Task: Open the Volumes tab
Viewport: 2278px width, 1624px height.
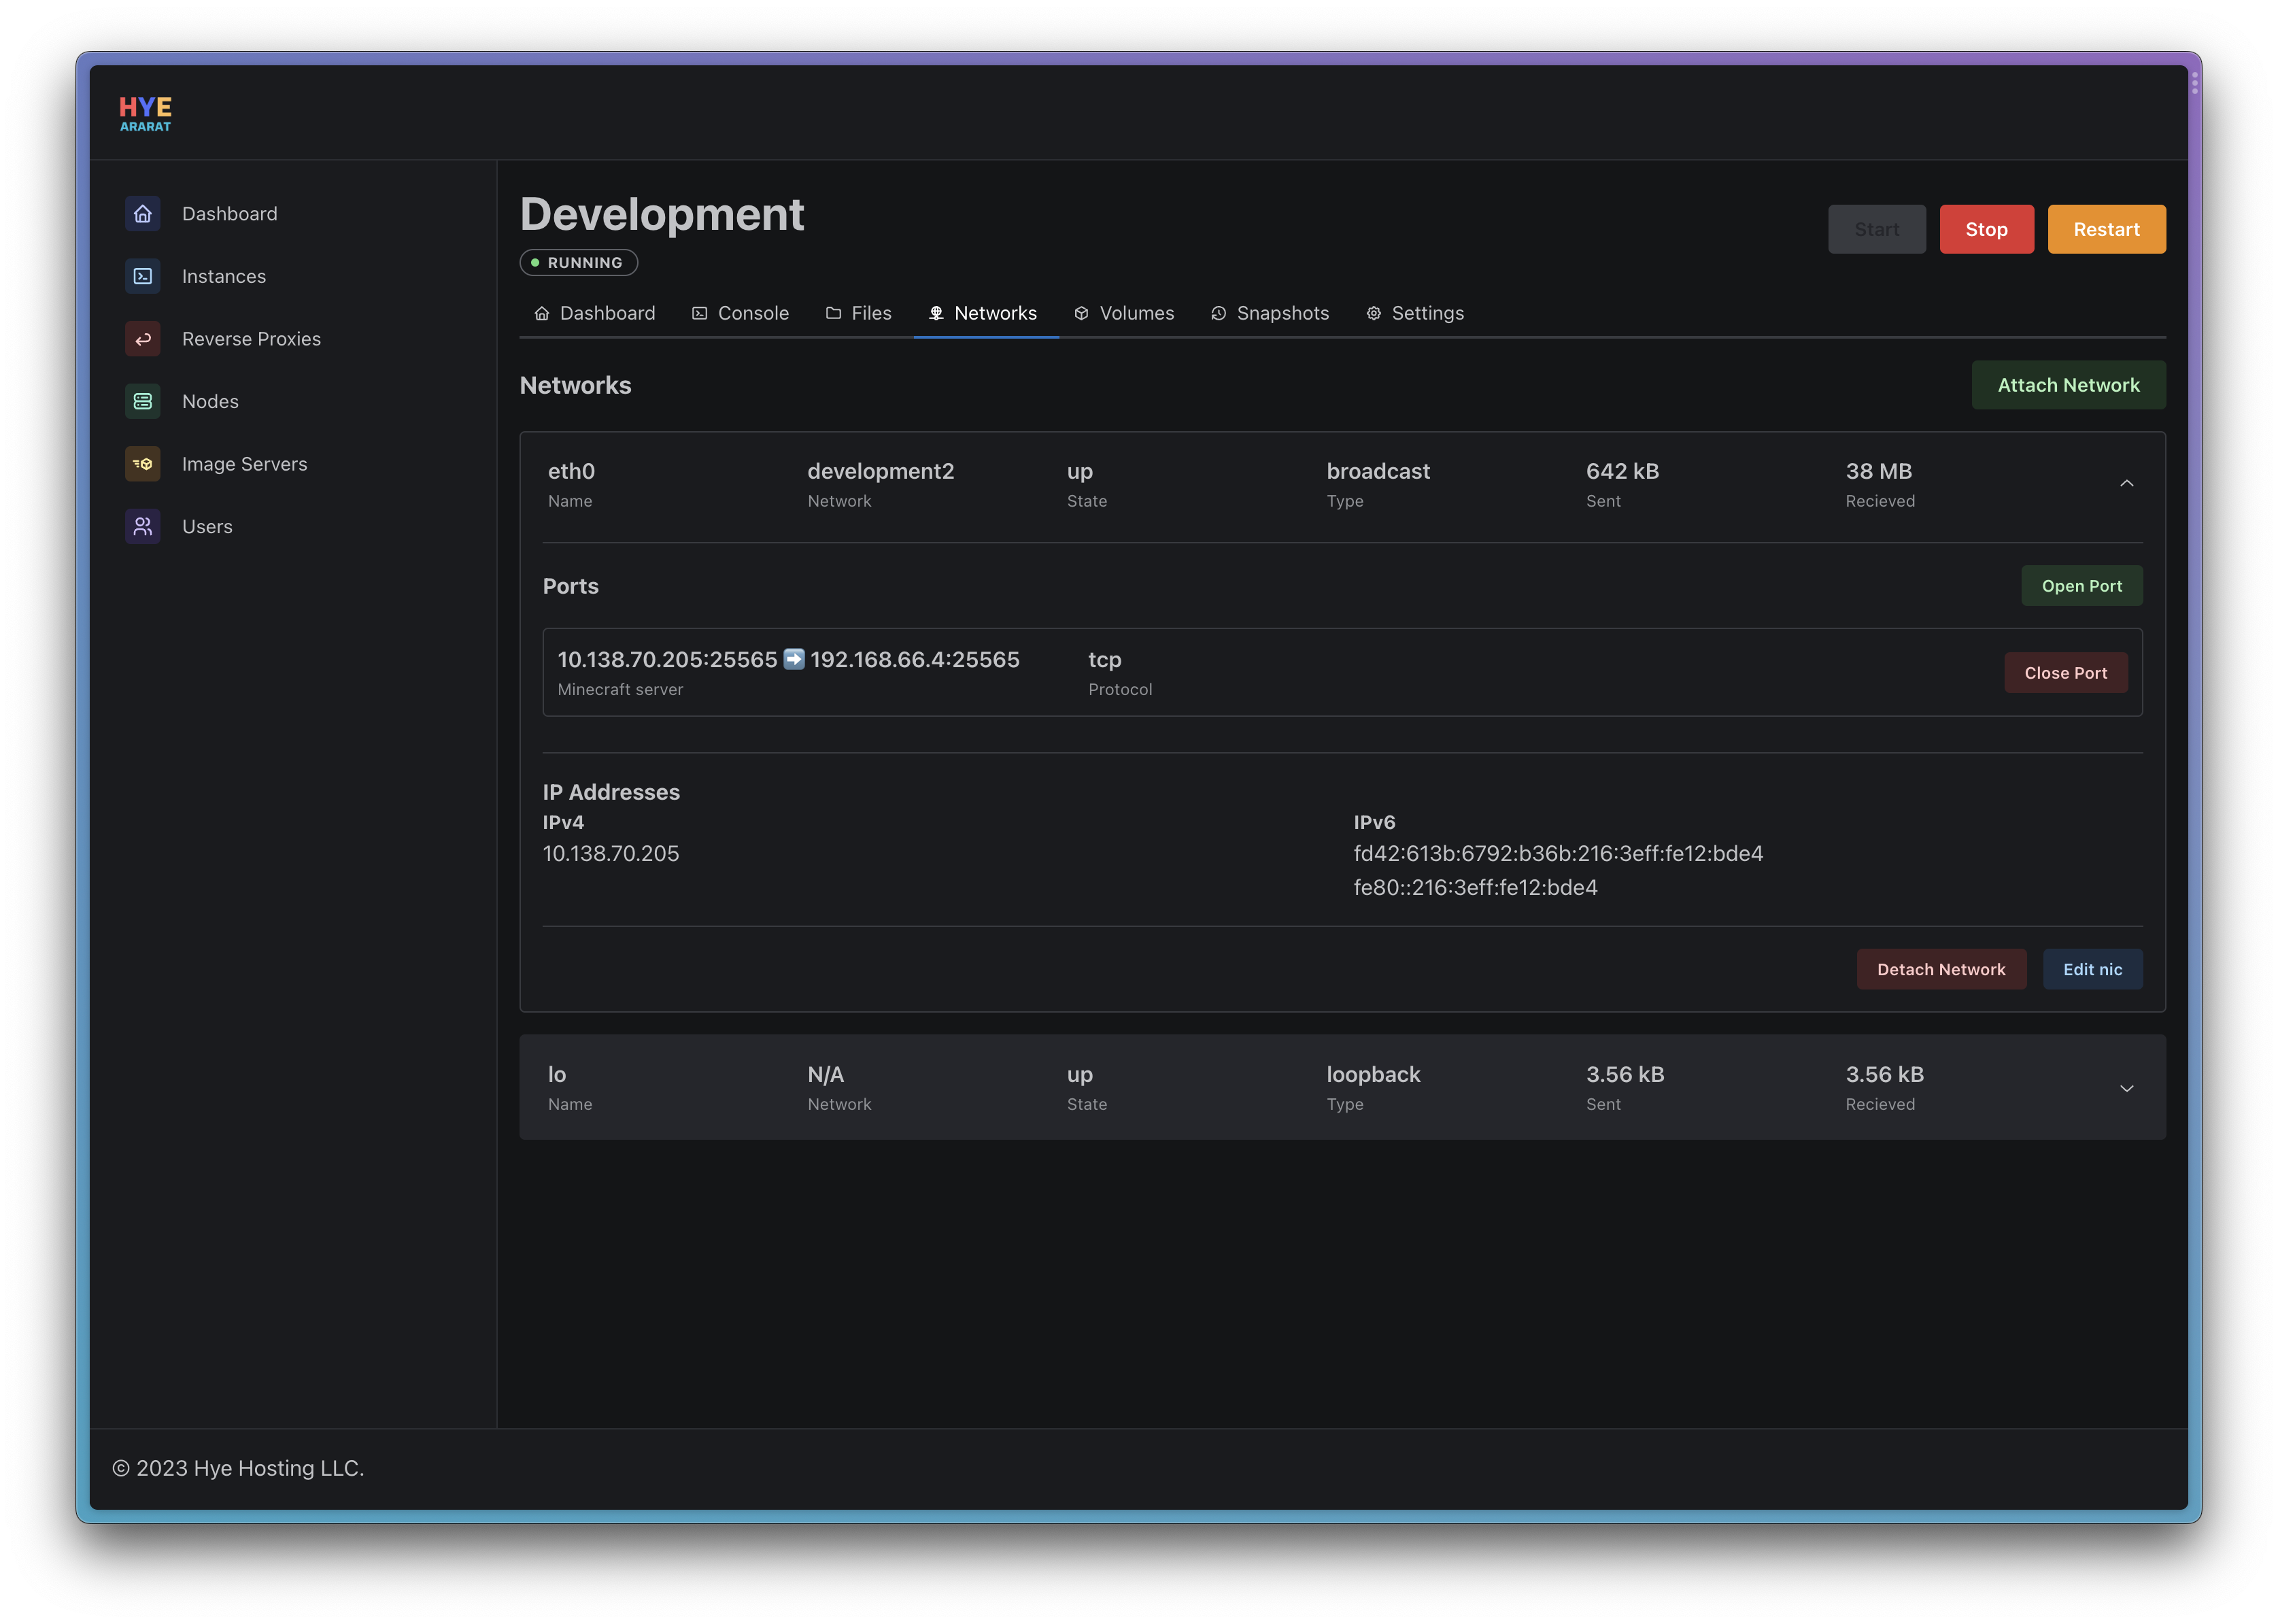Action: [1124, 313]
